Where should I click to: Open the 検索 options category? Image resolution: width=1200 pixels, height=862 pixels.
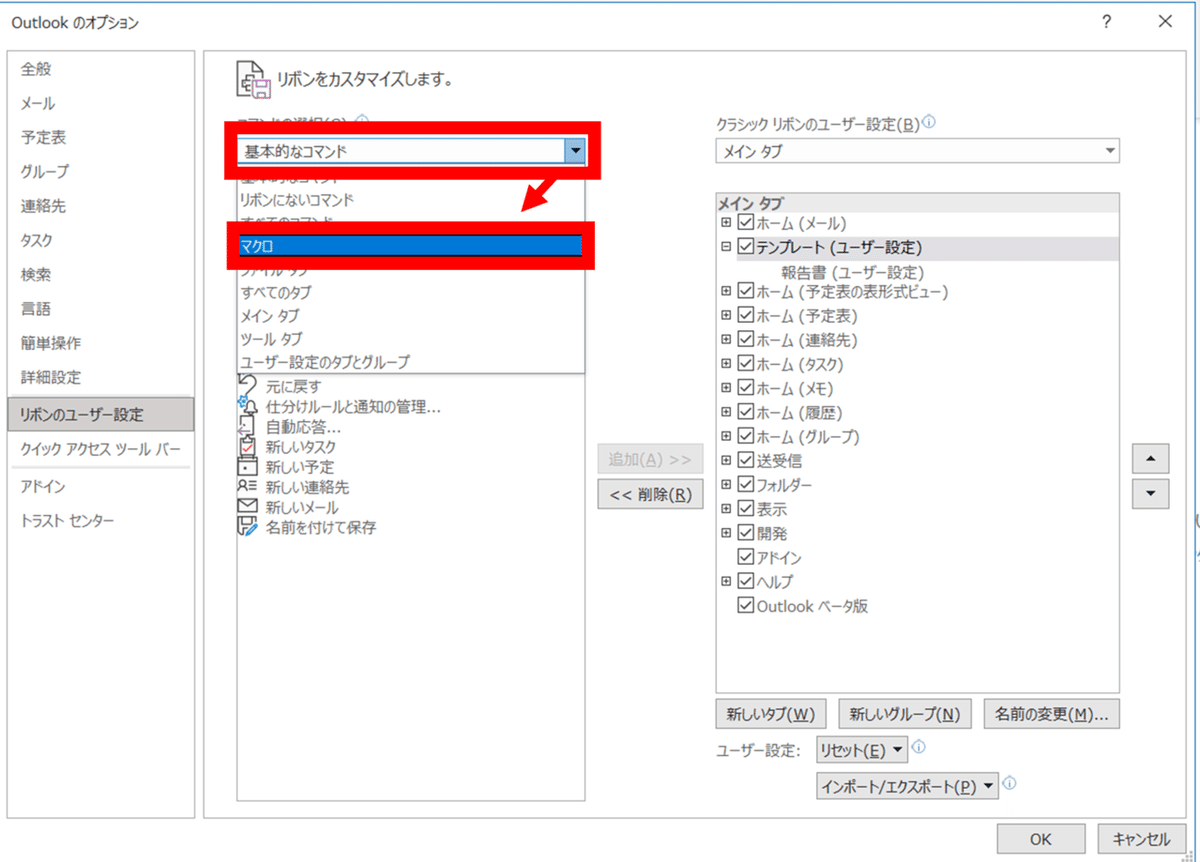(100, 274)
